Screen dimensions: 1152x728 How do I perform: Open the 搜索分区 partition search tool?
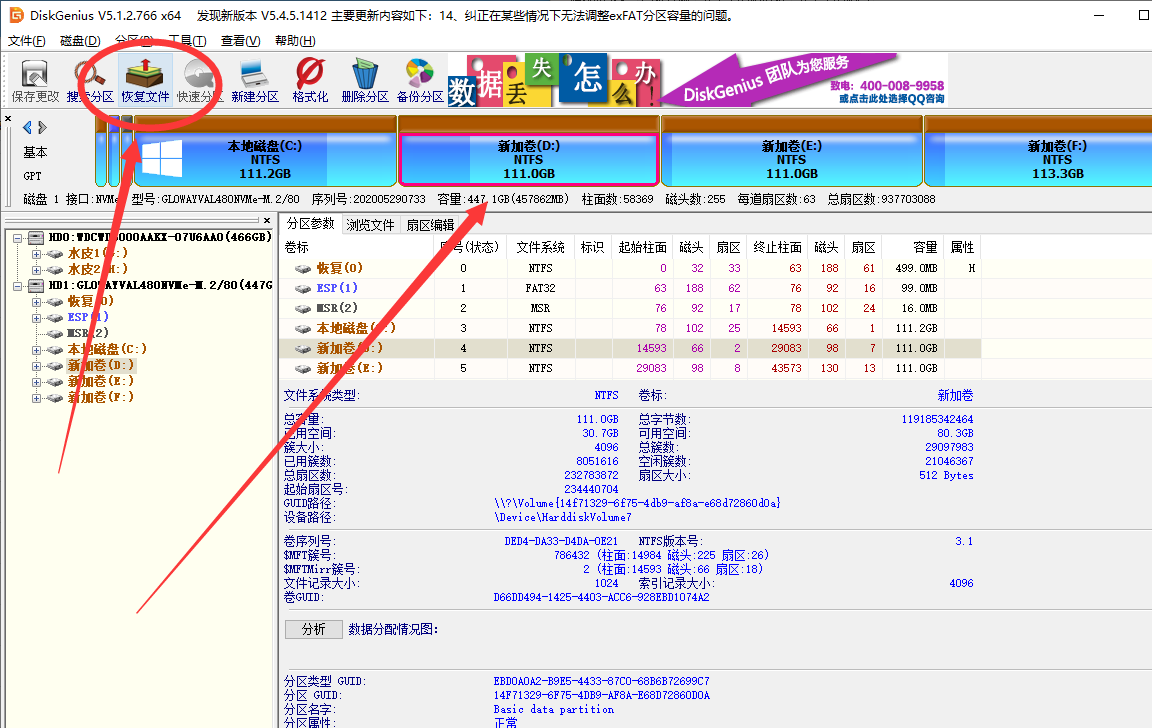point(90,81)
